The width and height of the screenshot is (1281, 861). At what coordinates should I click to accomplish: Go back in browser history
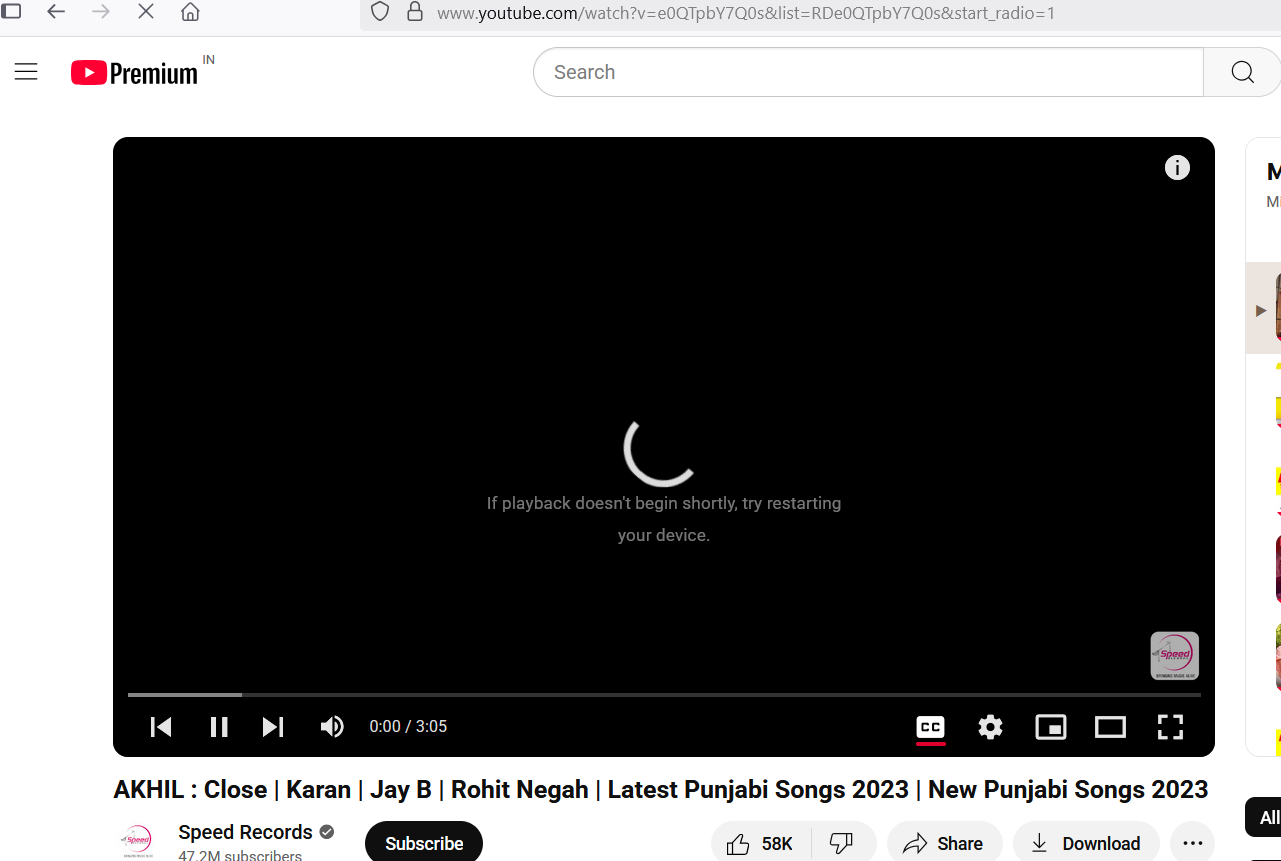pos(56,12)
